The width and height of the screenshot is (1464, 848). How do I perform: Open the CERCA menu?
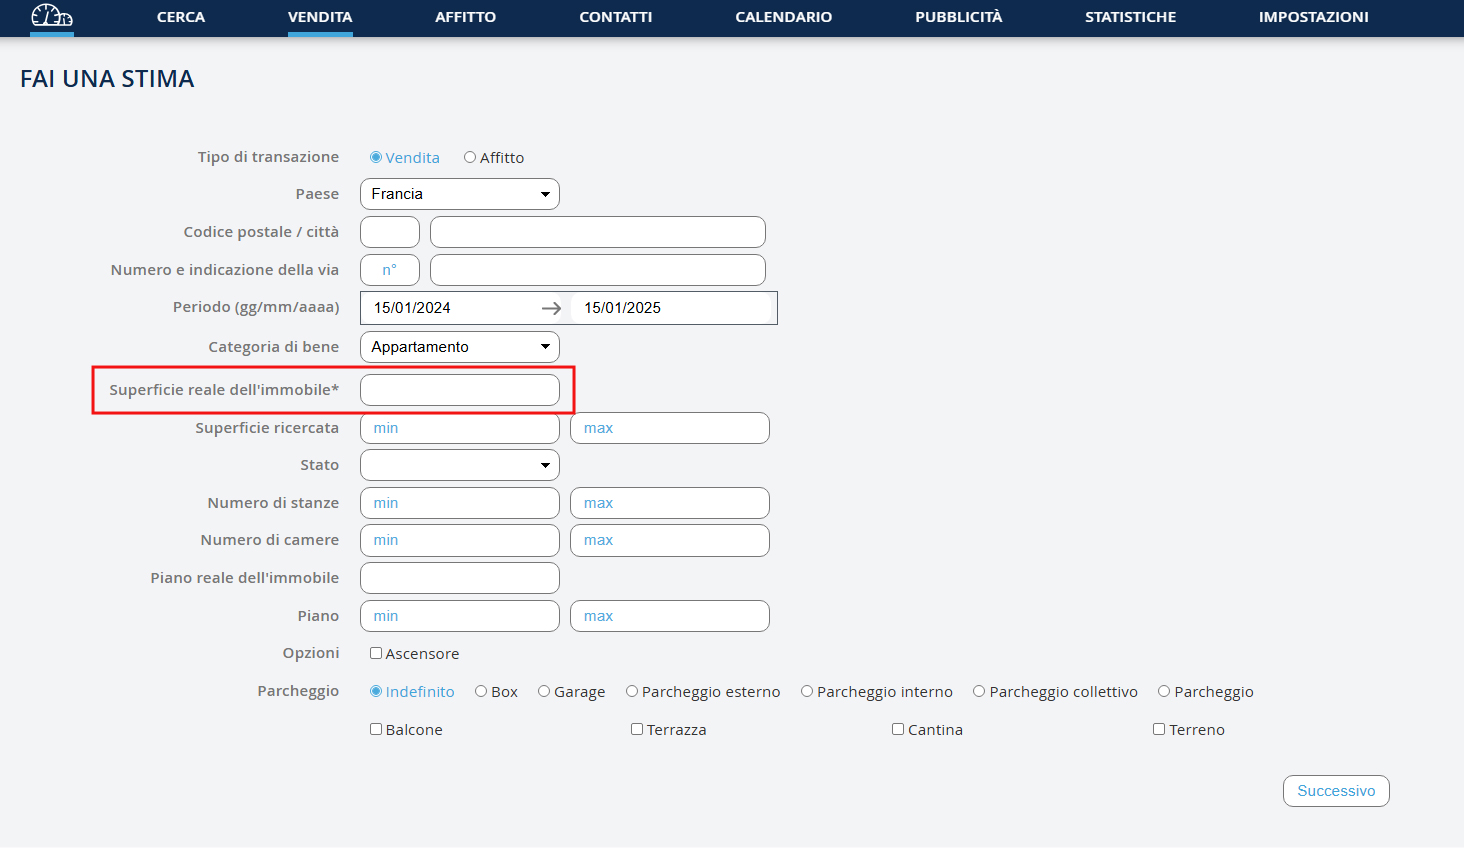click(x=180, y=17)
